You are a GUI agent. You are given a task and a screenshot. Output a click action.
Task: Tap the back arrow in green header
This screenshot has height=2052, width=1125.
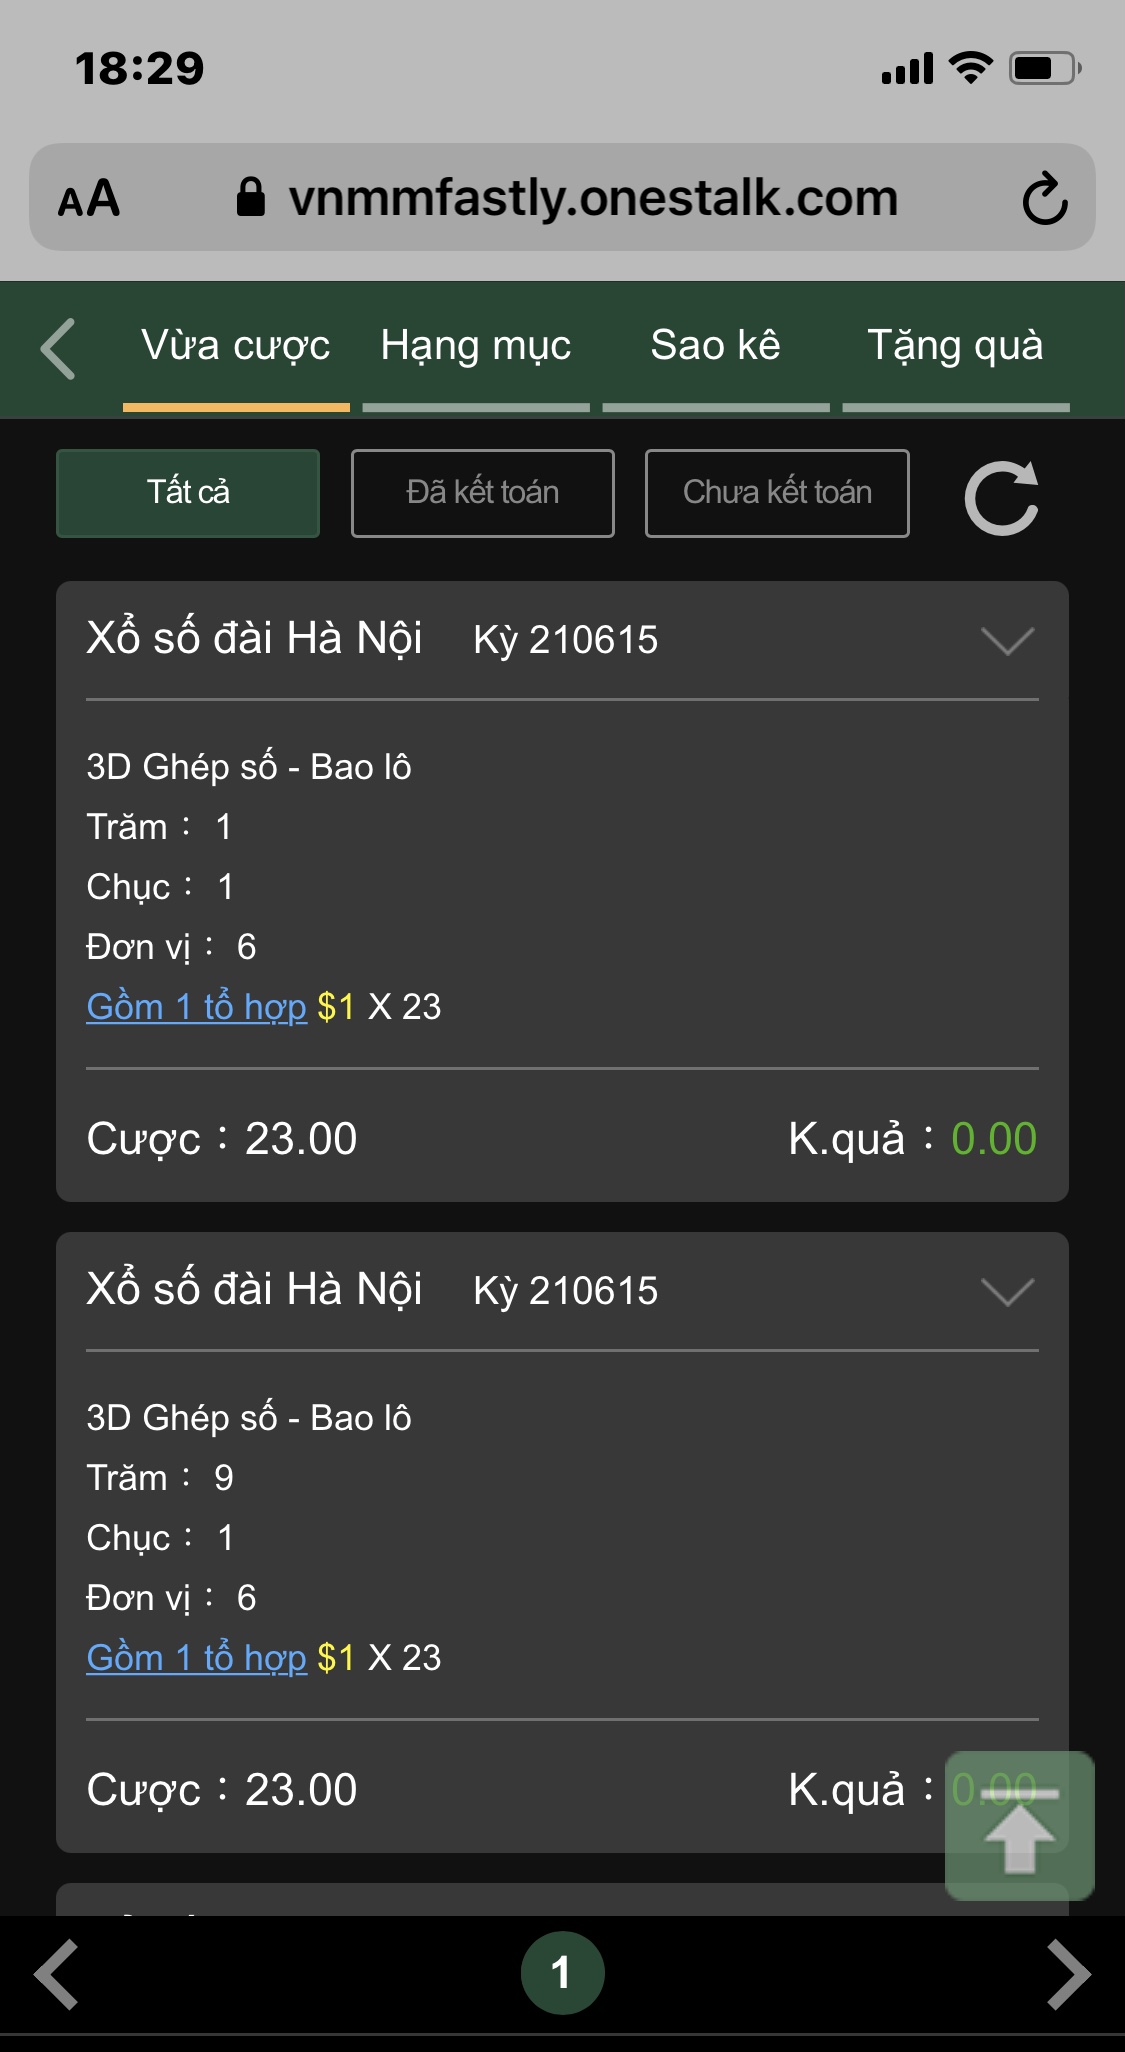click(x=59, y=349)
